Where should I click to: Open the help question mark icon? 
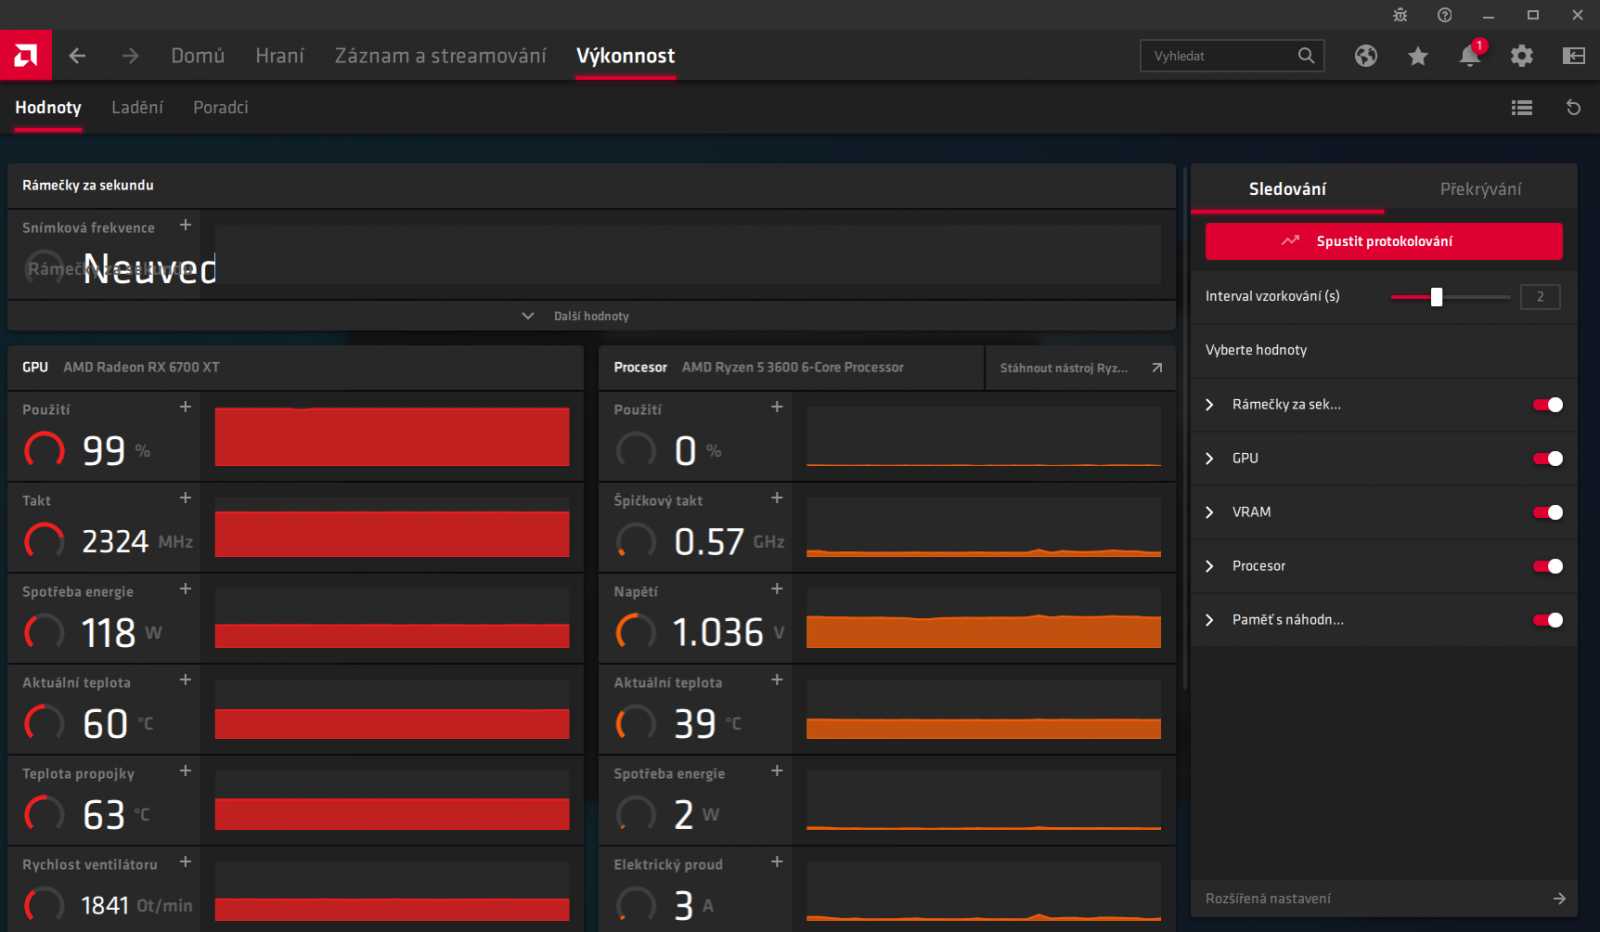pos(1445,15)
